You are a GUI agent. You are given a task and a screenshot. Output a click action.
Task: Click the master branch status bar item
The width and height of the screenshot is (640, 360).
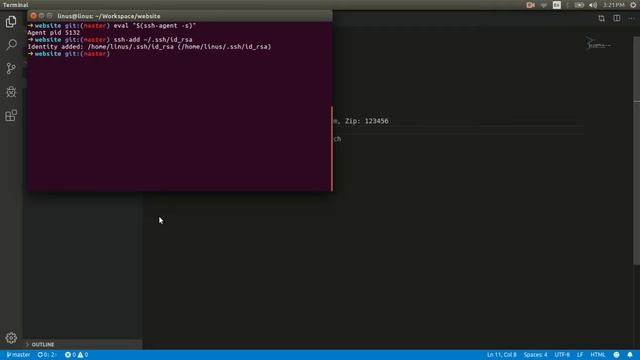(18, 355)
